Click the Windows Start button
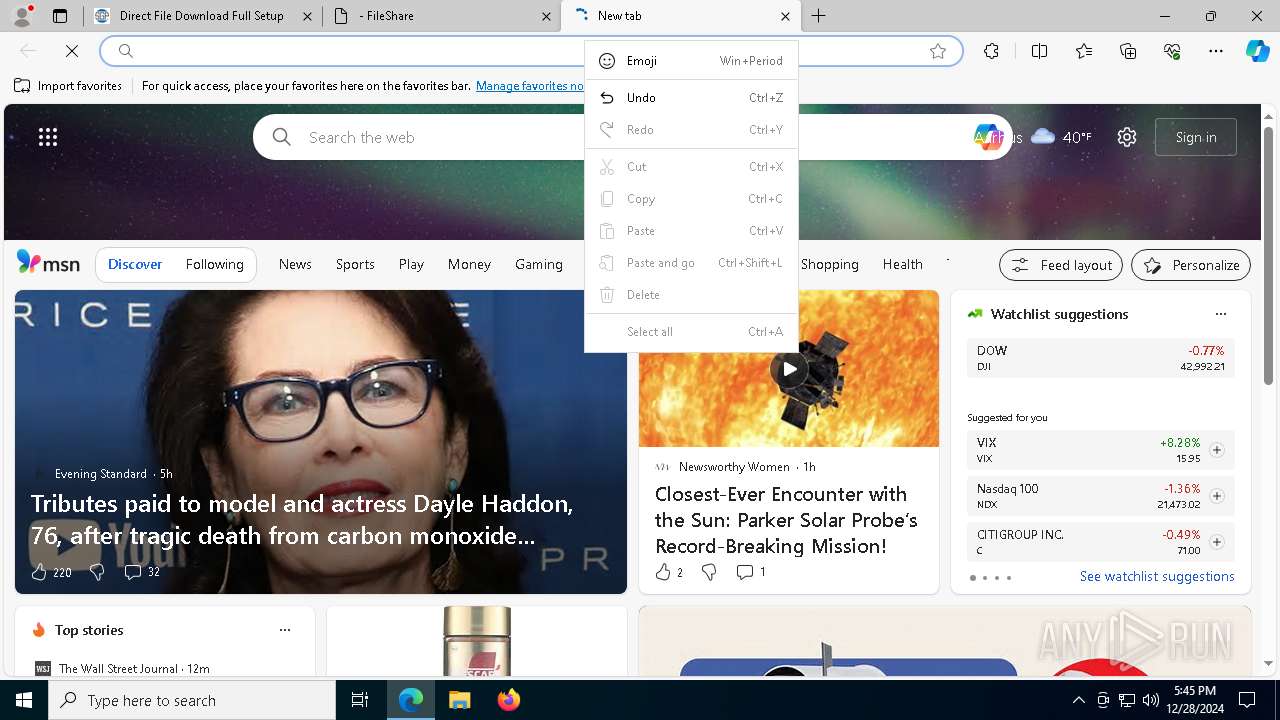 [x=24, y=700]
